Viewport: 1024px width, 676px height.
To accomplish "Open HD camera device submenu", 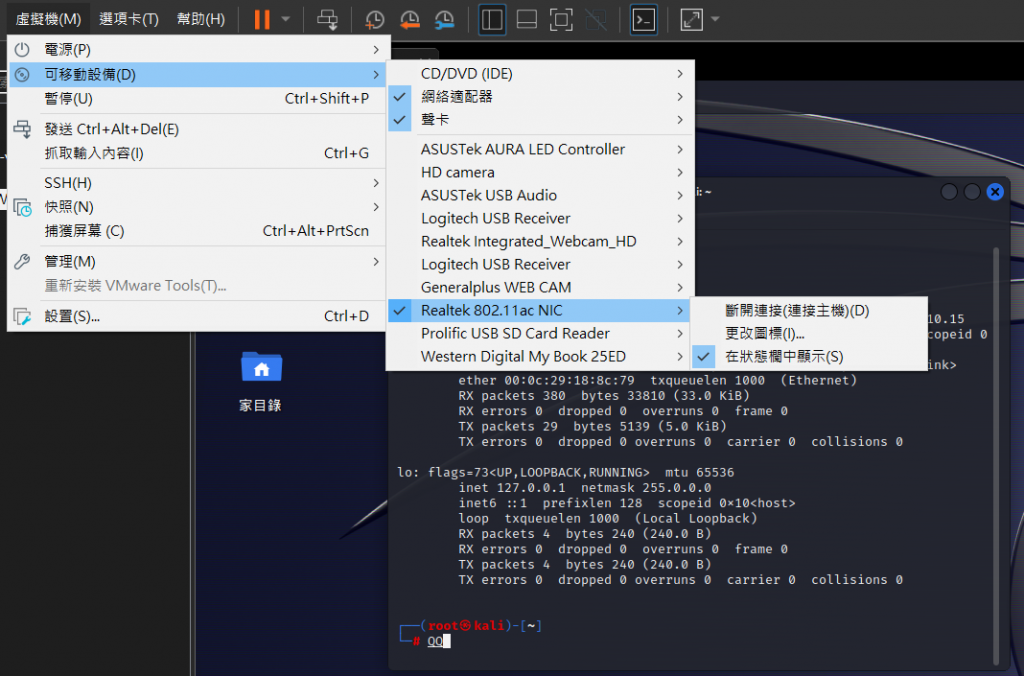I will coord(541,172).
